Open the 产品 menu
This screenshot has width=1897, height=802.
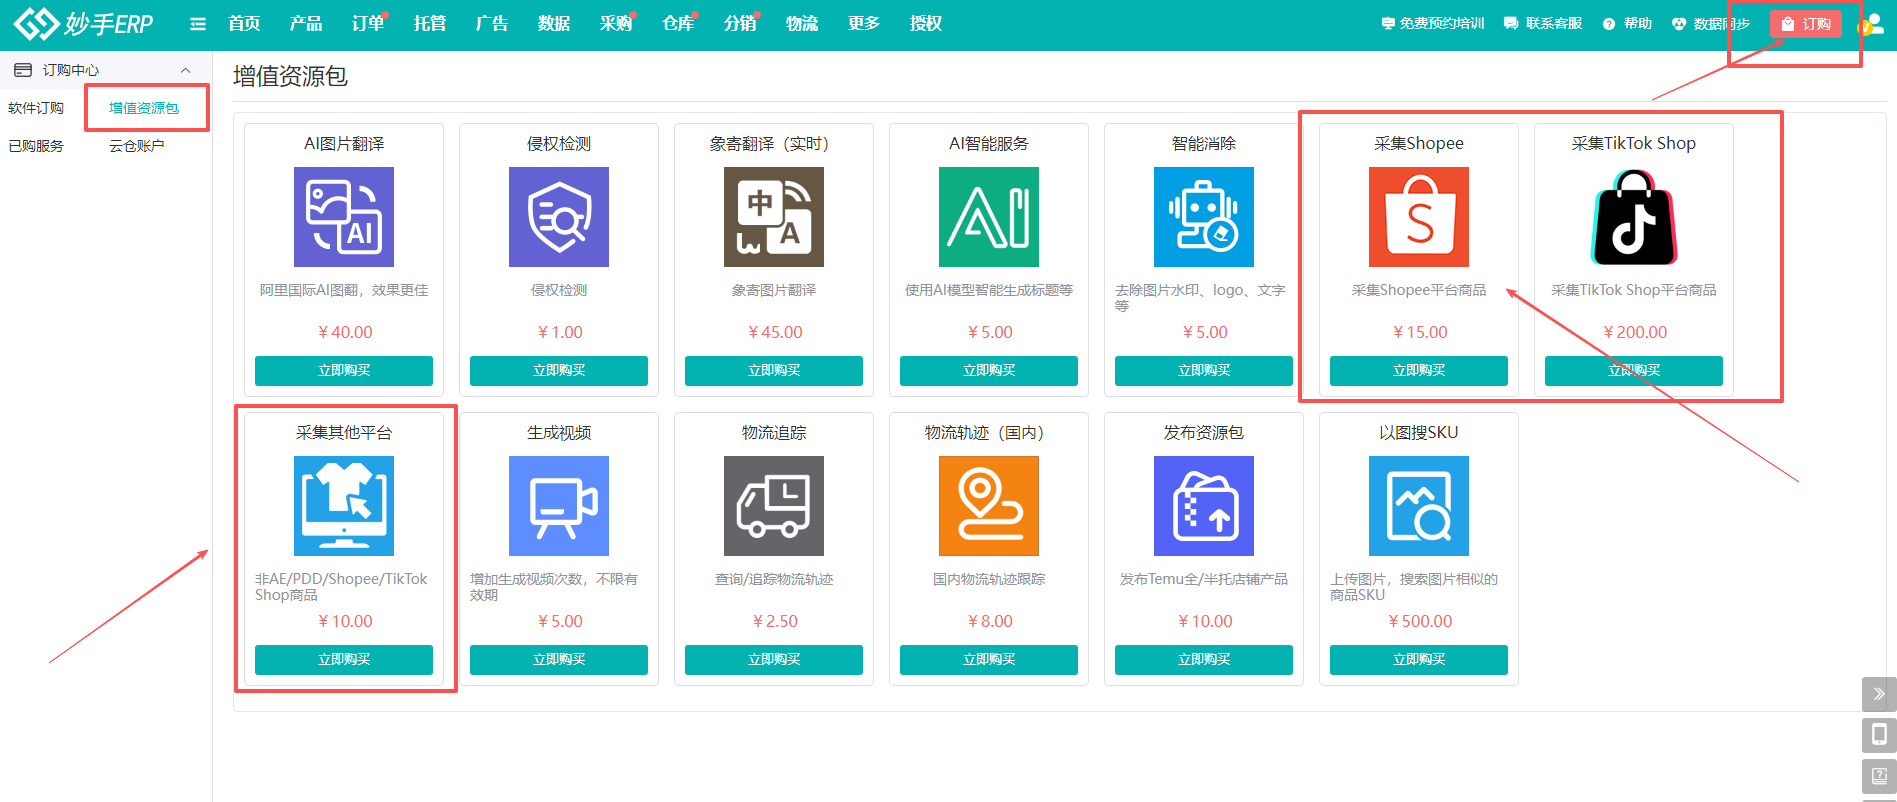(306, 24)
